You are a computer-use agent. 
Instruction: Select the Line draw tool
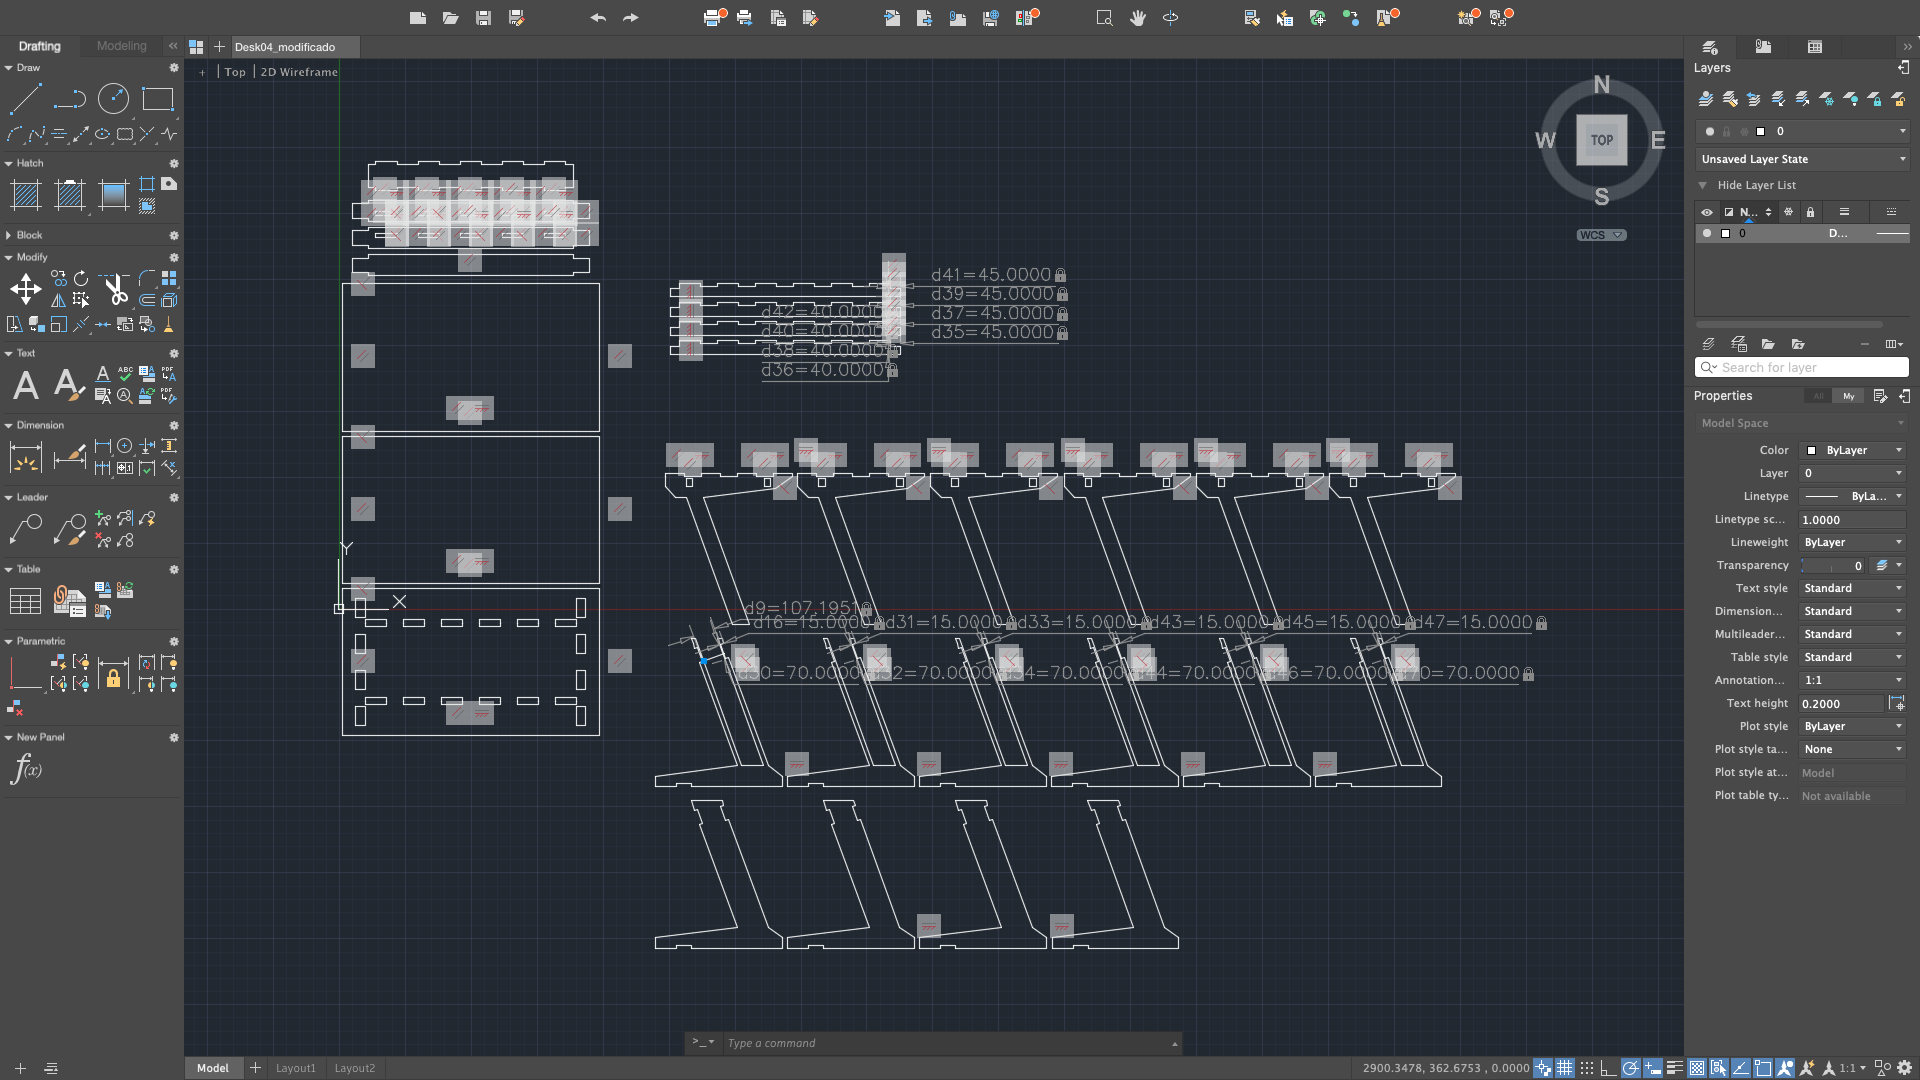25,99
